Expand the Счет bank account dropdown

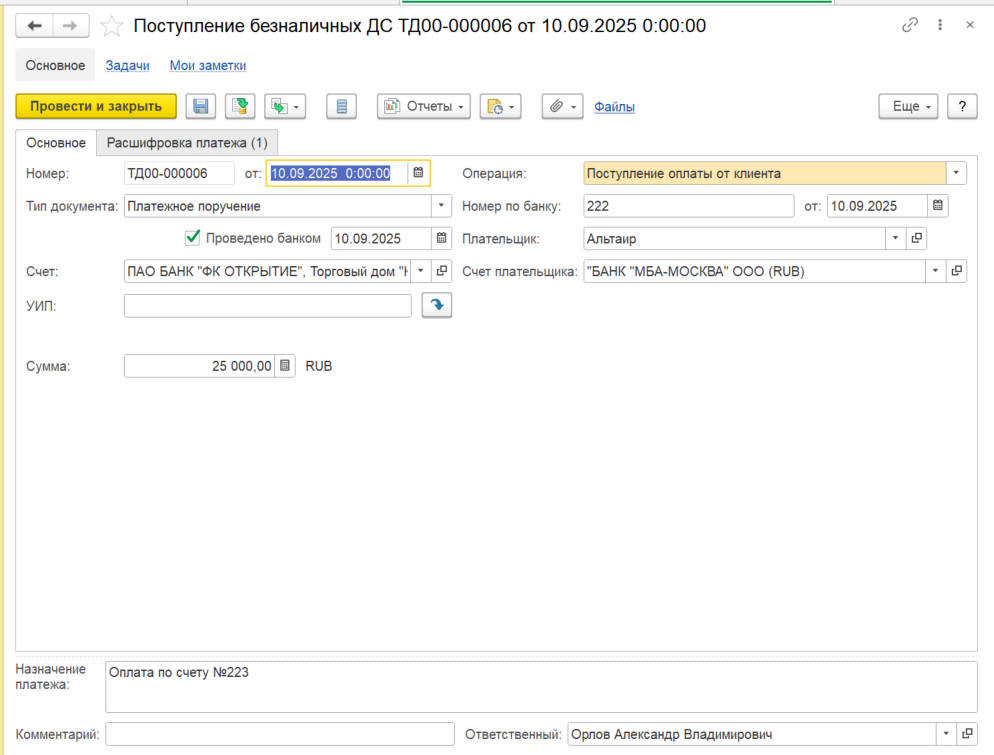(x=420, y=271)
